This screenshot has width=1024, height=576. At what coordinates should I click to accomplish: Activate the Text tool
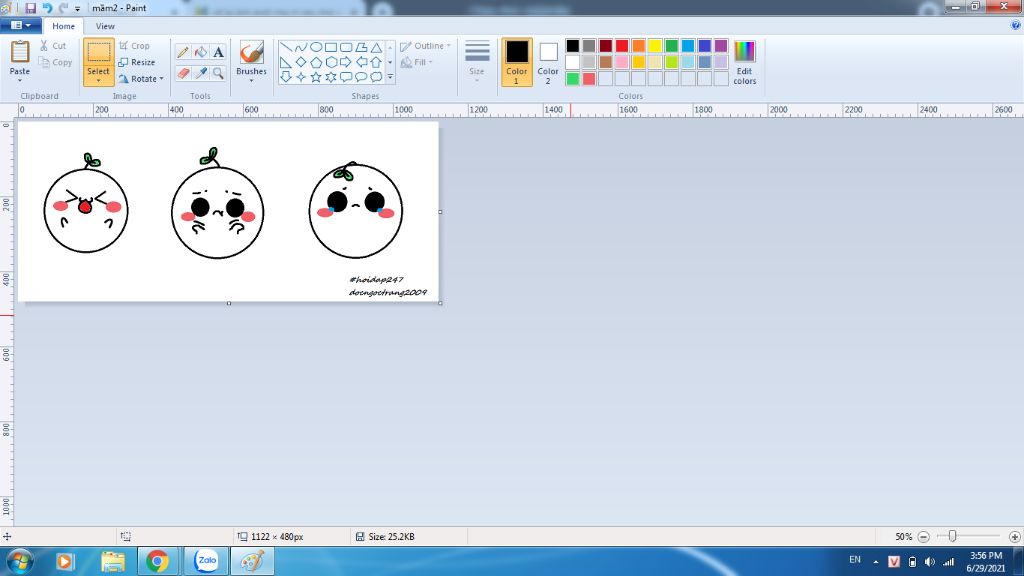(218, 52)
